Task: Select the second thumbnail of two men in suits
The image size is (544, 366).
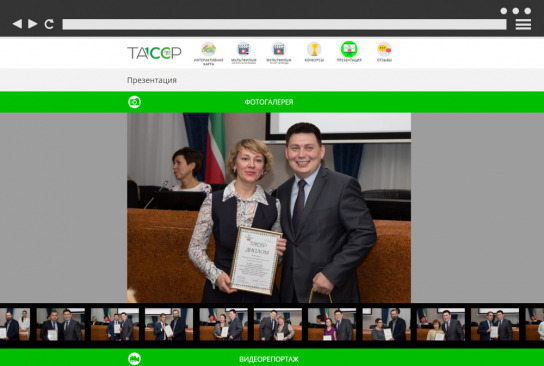Action: coord(61,324)
